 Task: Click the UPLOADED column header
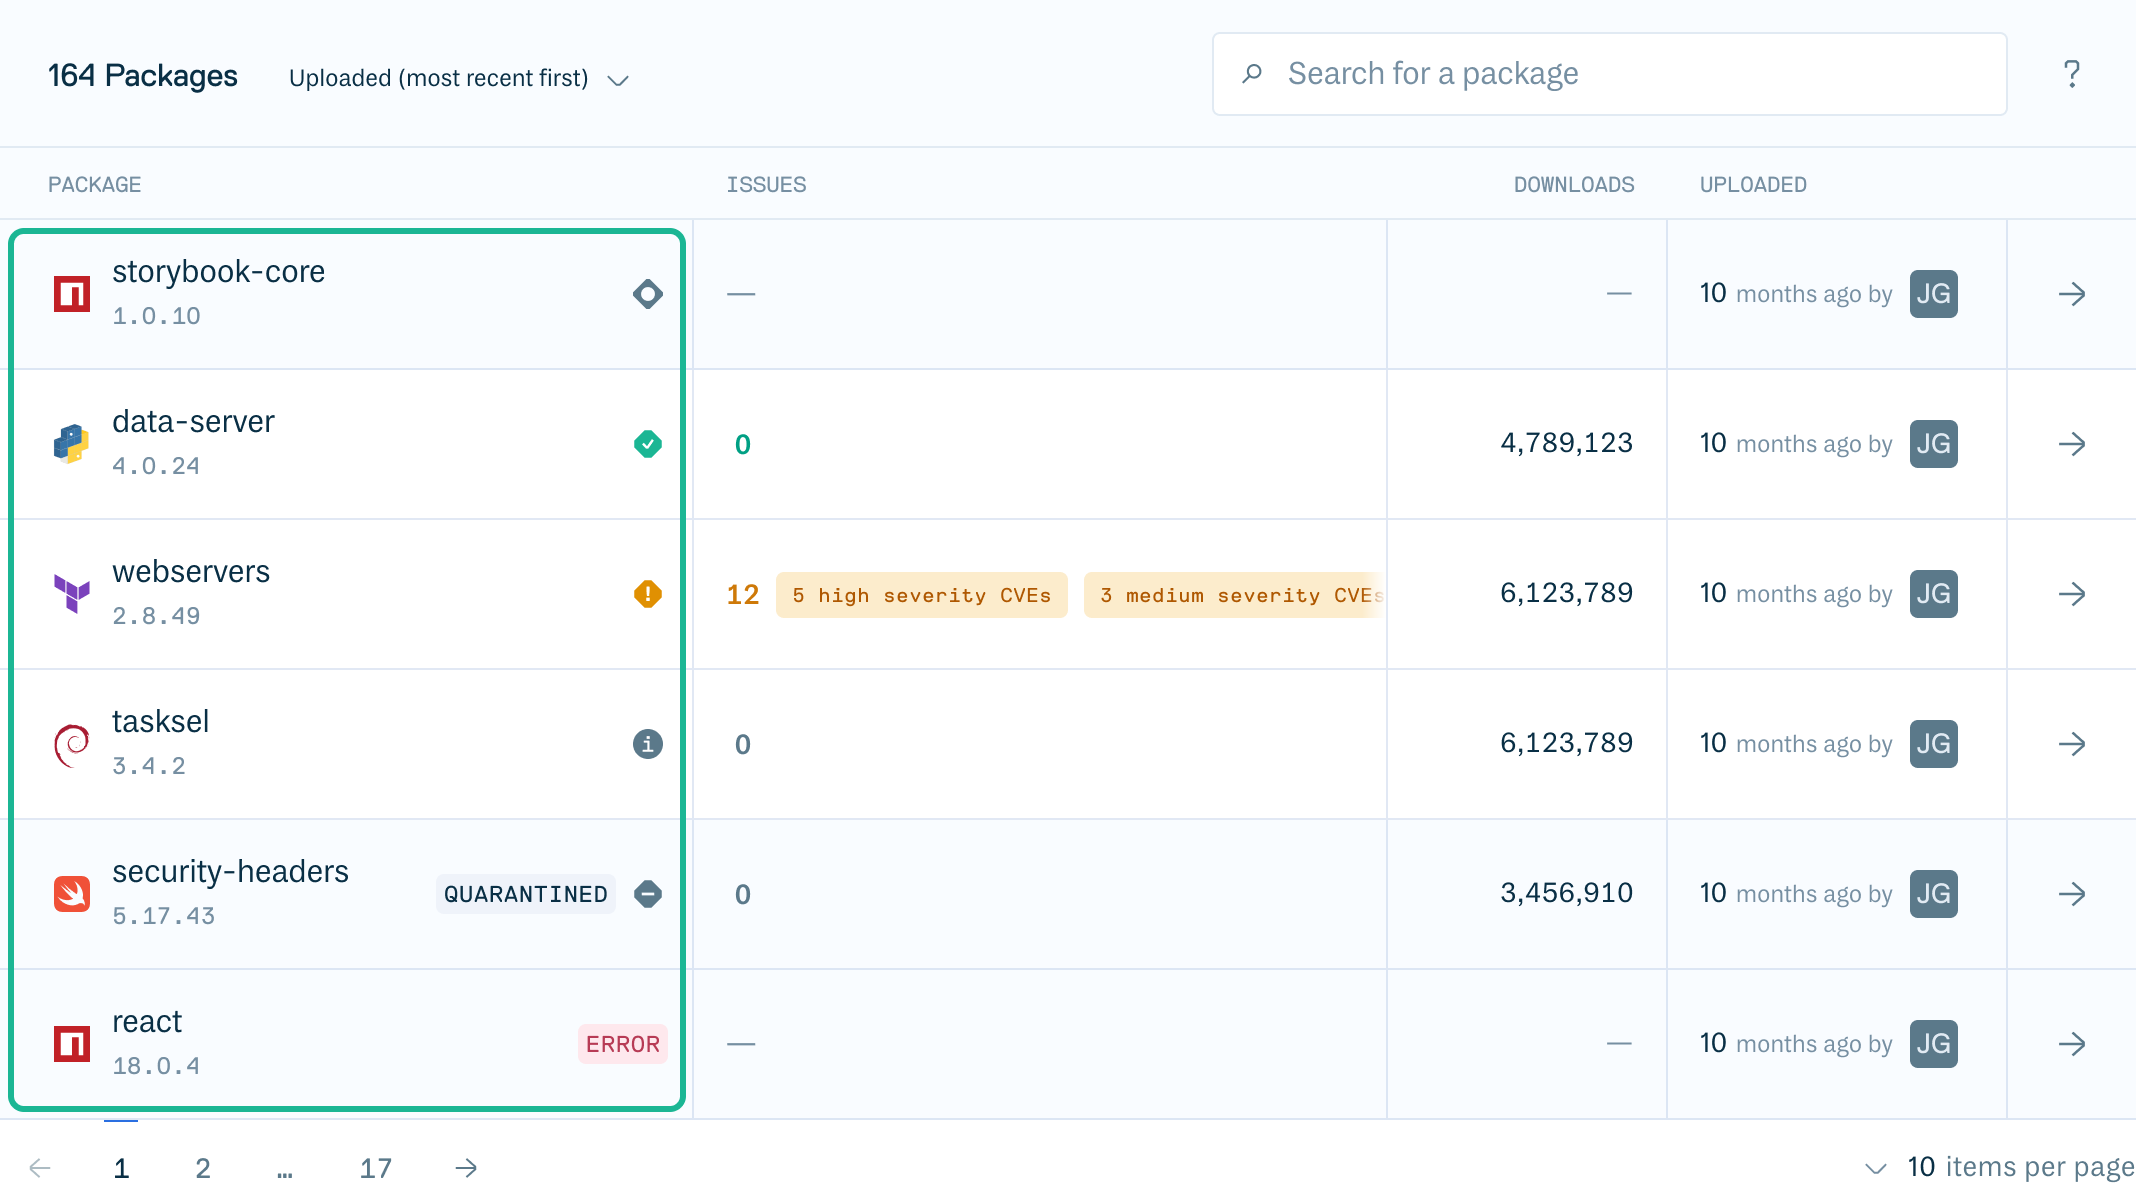[1753, 185]
